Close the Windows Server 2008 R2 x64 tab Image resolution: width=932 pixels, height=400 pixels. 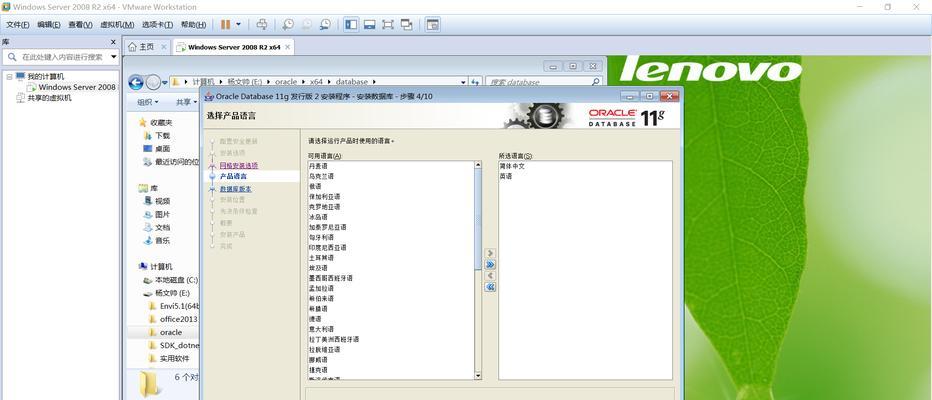288,47
